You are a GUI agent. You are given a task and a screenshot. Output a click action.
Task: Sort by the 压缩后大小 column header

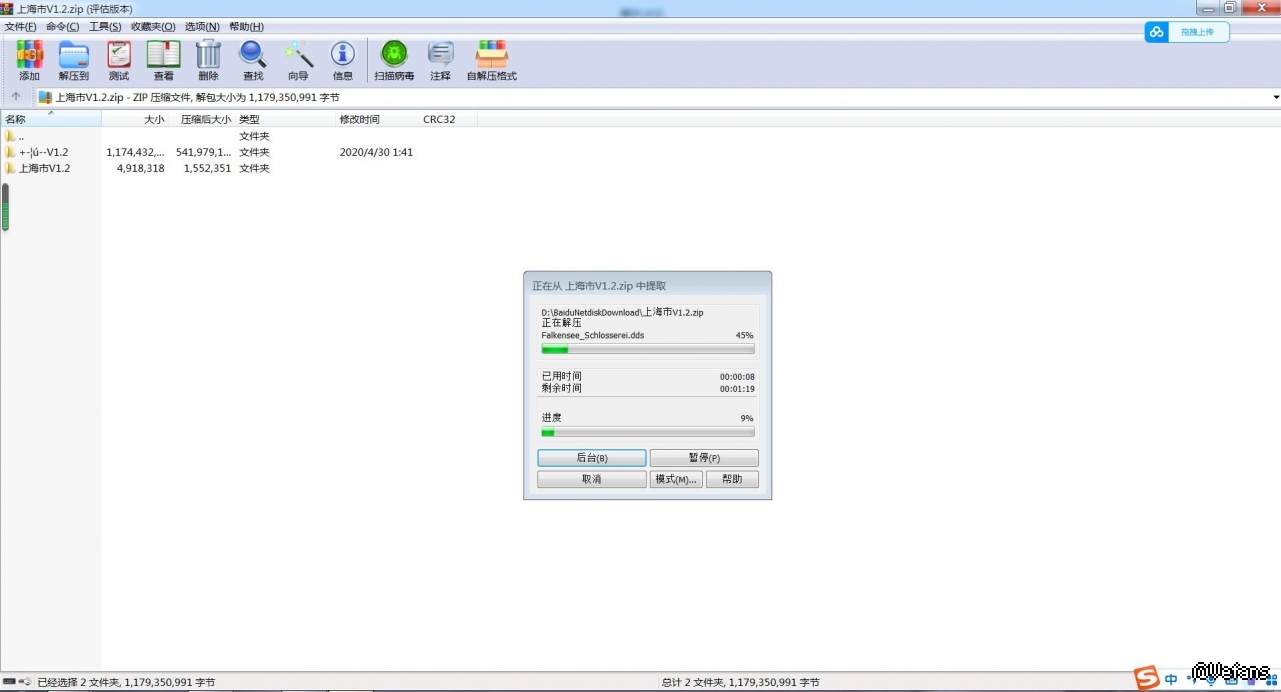201,119
